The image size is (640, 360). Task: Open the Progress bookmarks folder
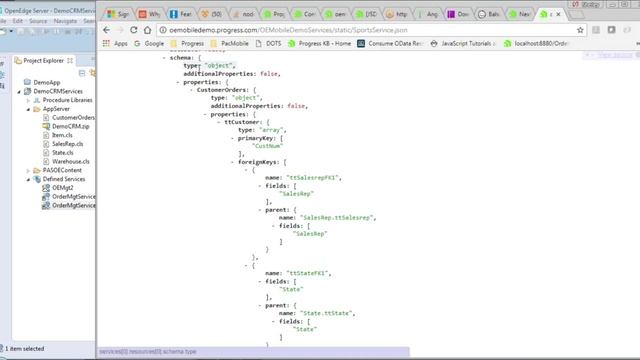187,43
